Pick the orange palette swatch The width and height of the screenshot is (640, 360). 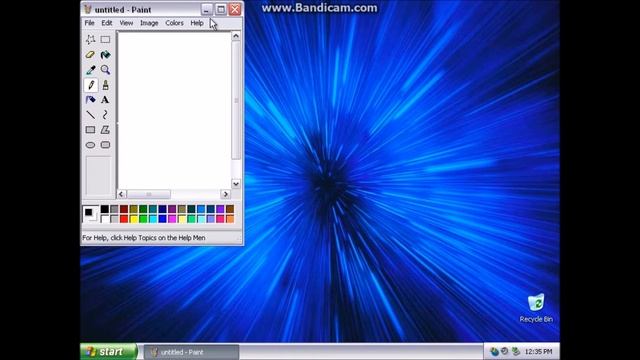(x=230, y=219)
